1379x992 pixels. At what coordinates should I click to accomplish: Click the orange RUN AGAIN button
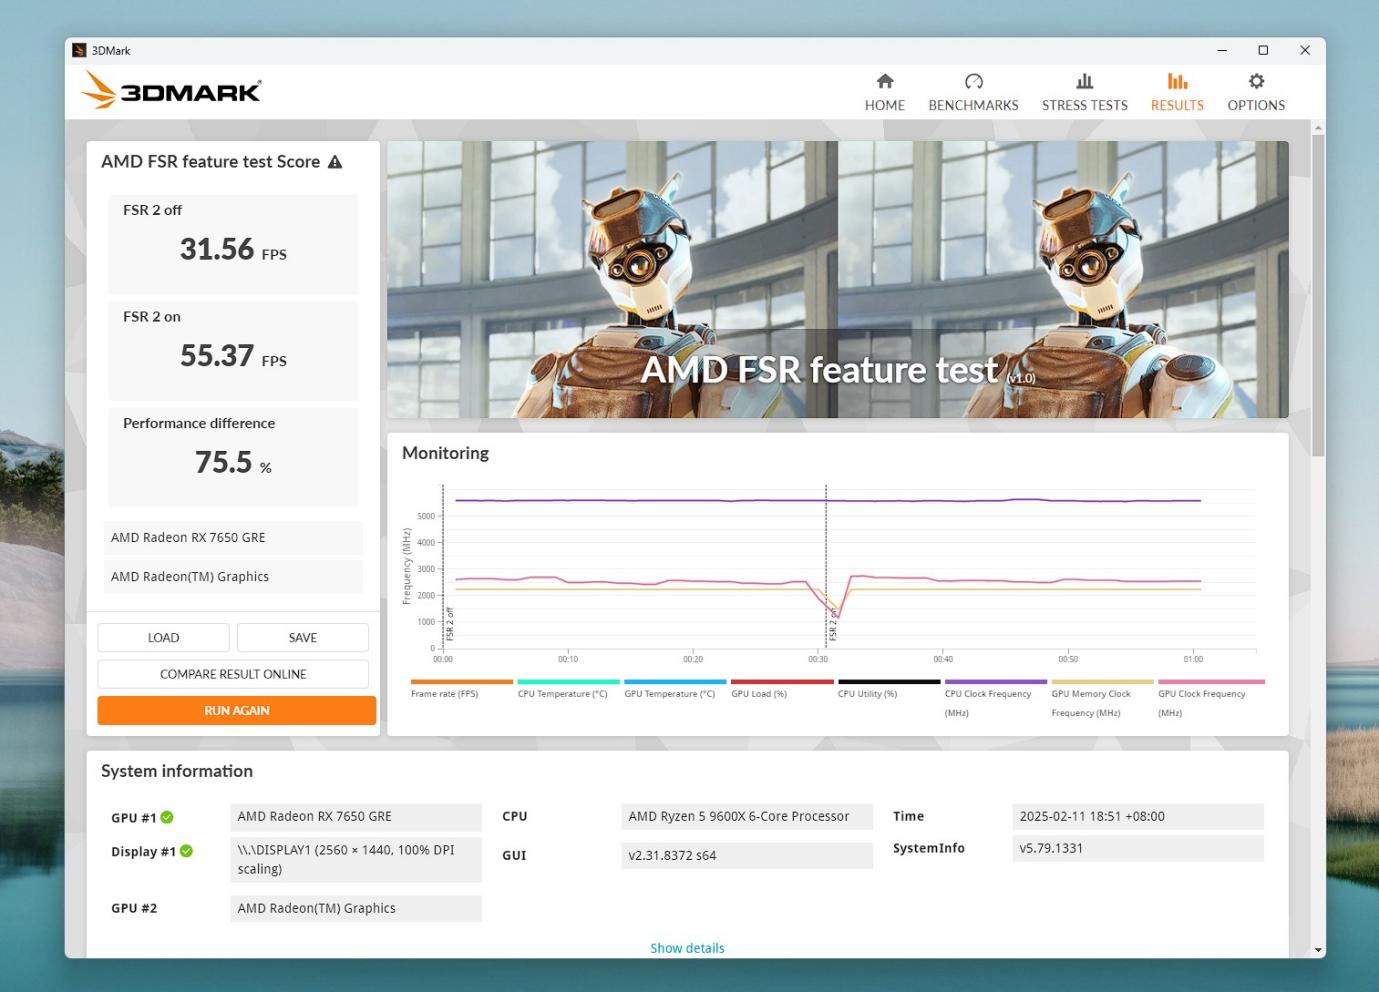(237, 710)
